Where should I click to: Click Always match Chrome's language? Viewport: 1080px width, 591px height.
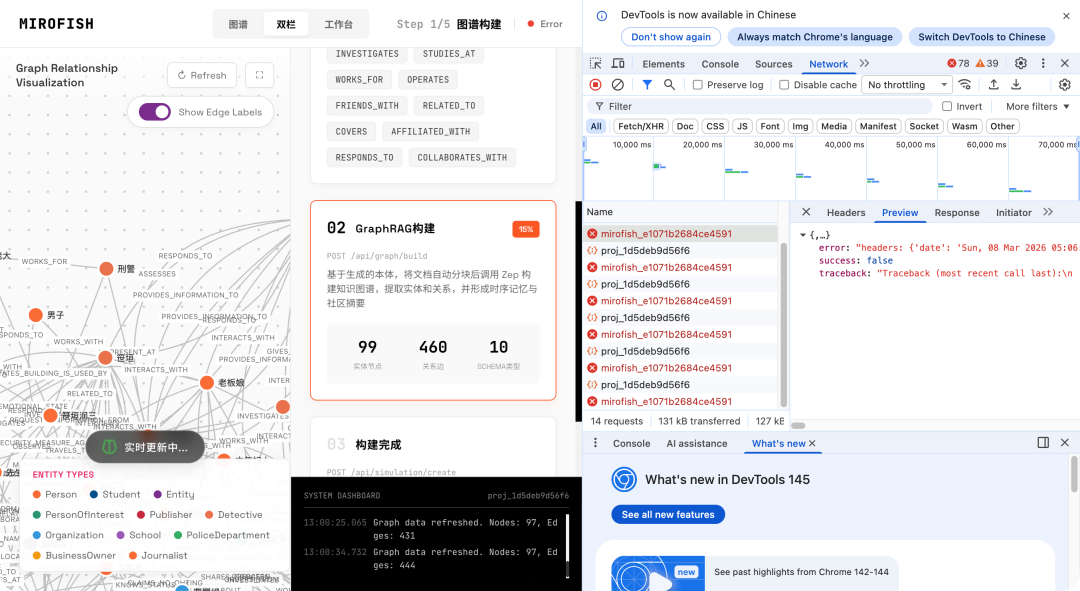point(815,37)
